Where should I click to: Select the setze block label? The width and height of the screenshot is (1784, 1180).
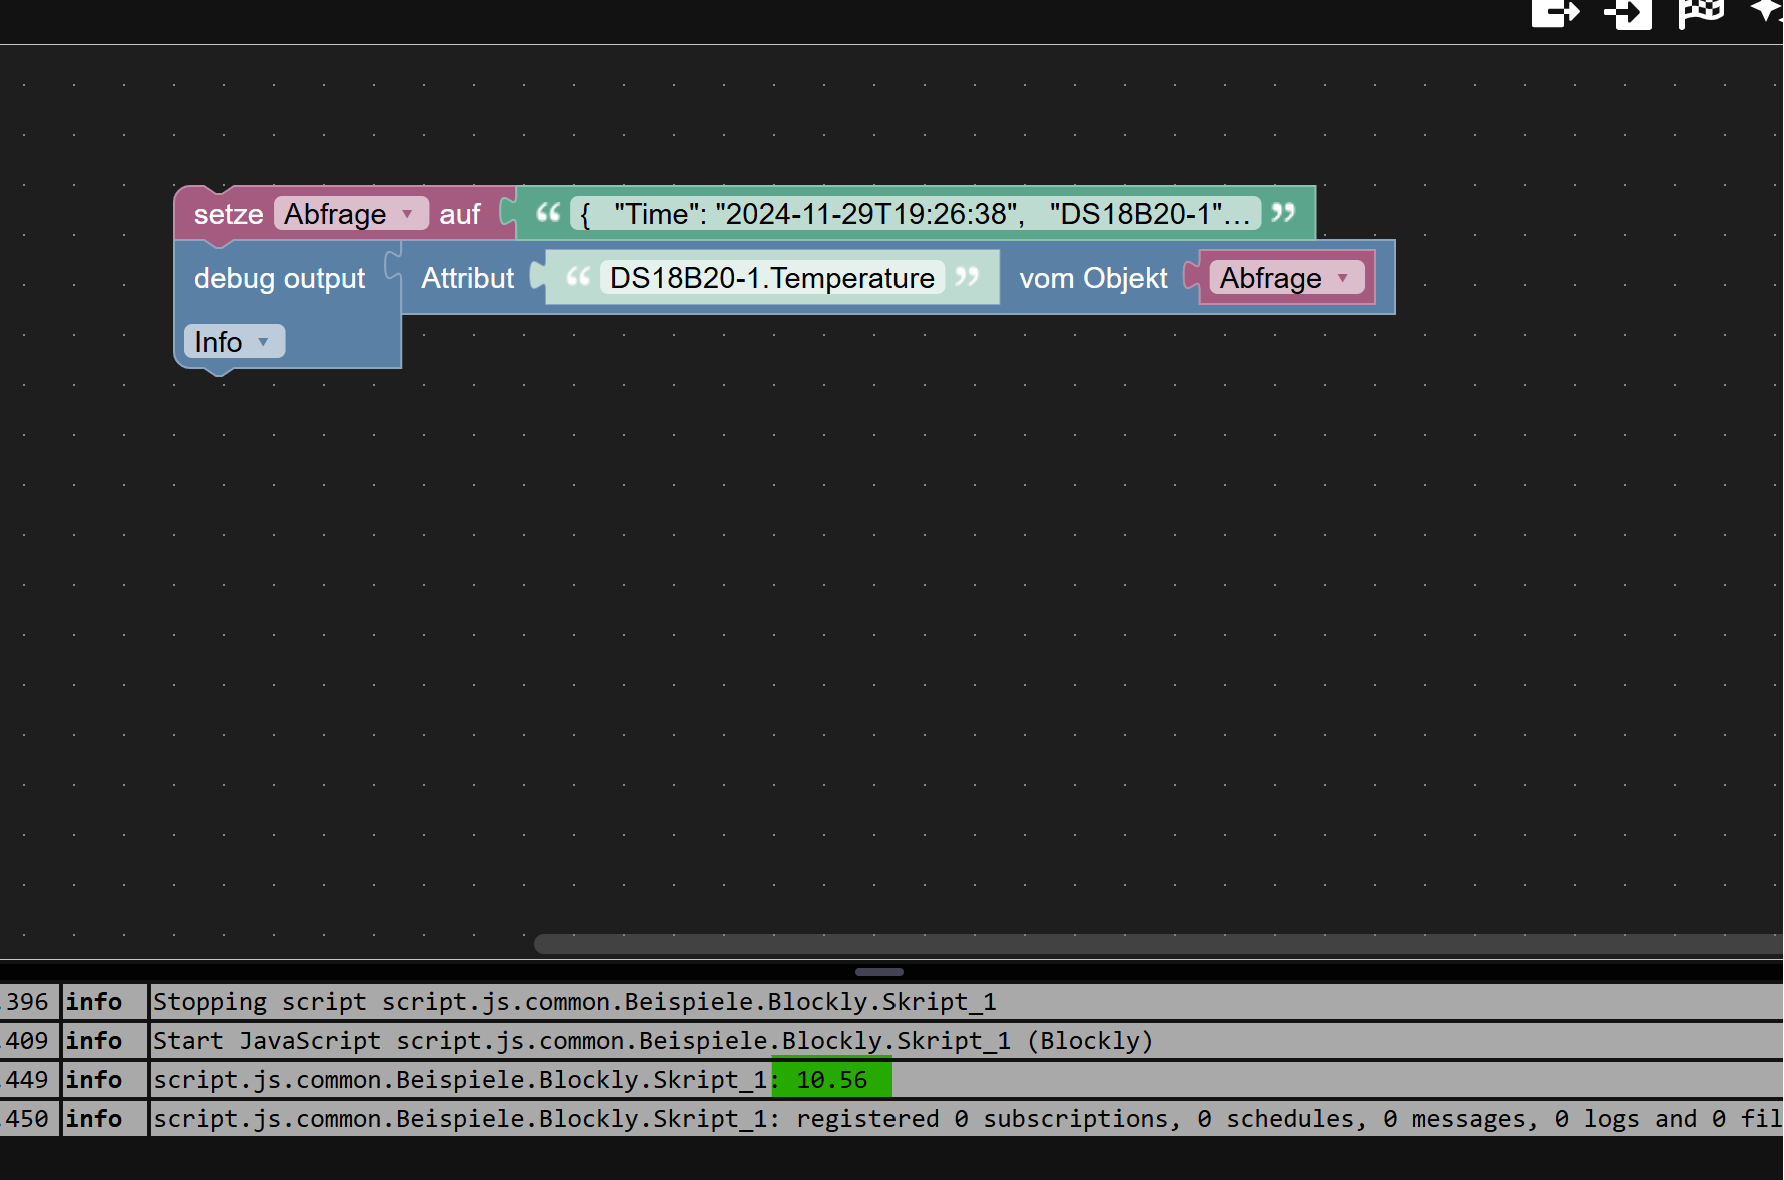click(228, 214)
